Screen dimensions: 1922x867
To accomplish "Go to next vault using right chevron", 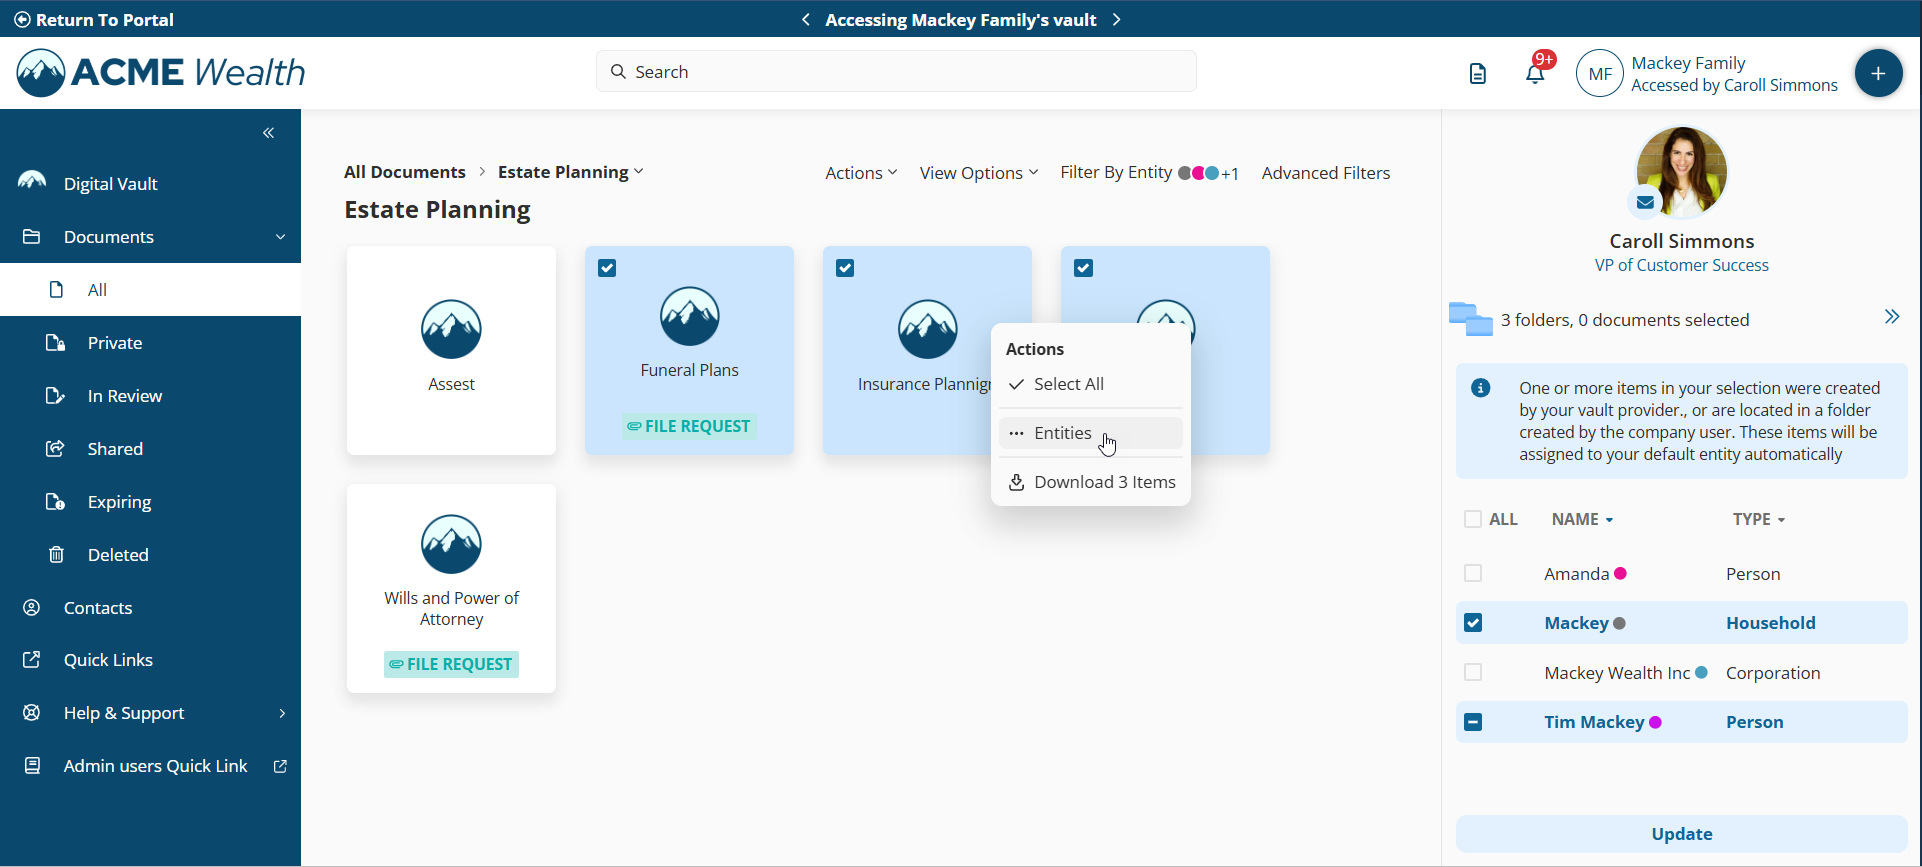I will click(1117, 19).
